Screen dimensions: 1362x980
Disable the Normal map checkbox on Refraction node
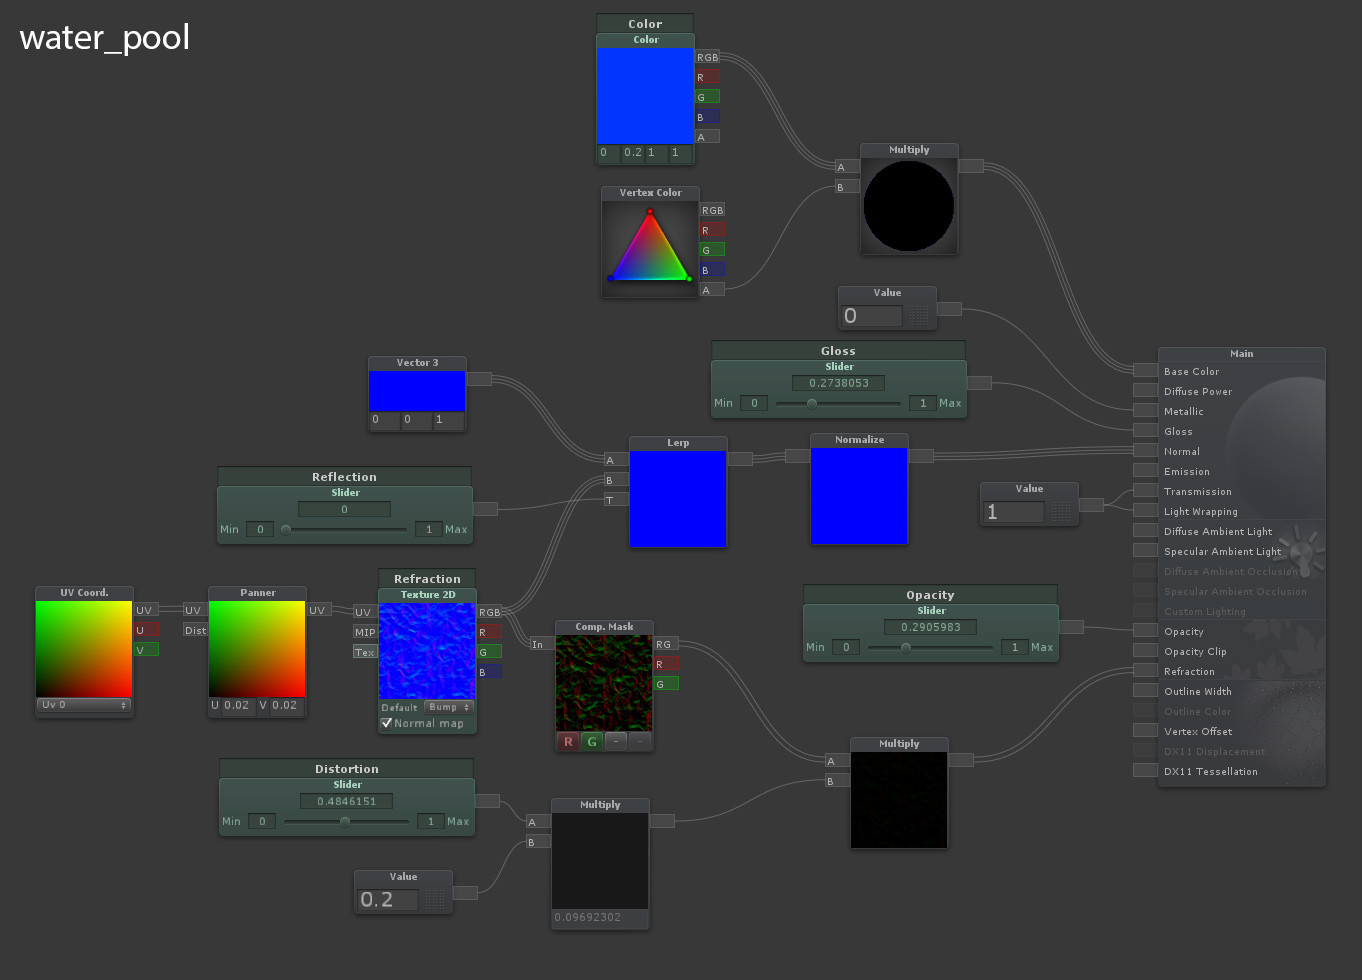(x=387, y=723)
